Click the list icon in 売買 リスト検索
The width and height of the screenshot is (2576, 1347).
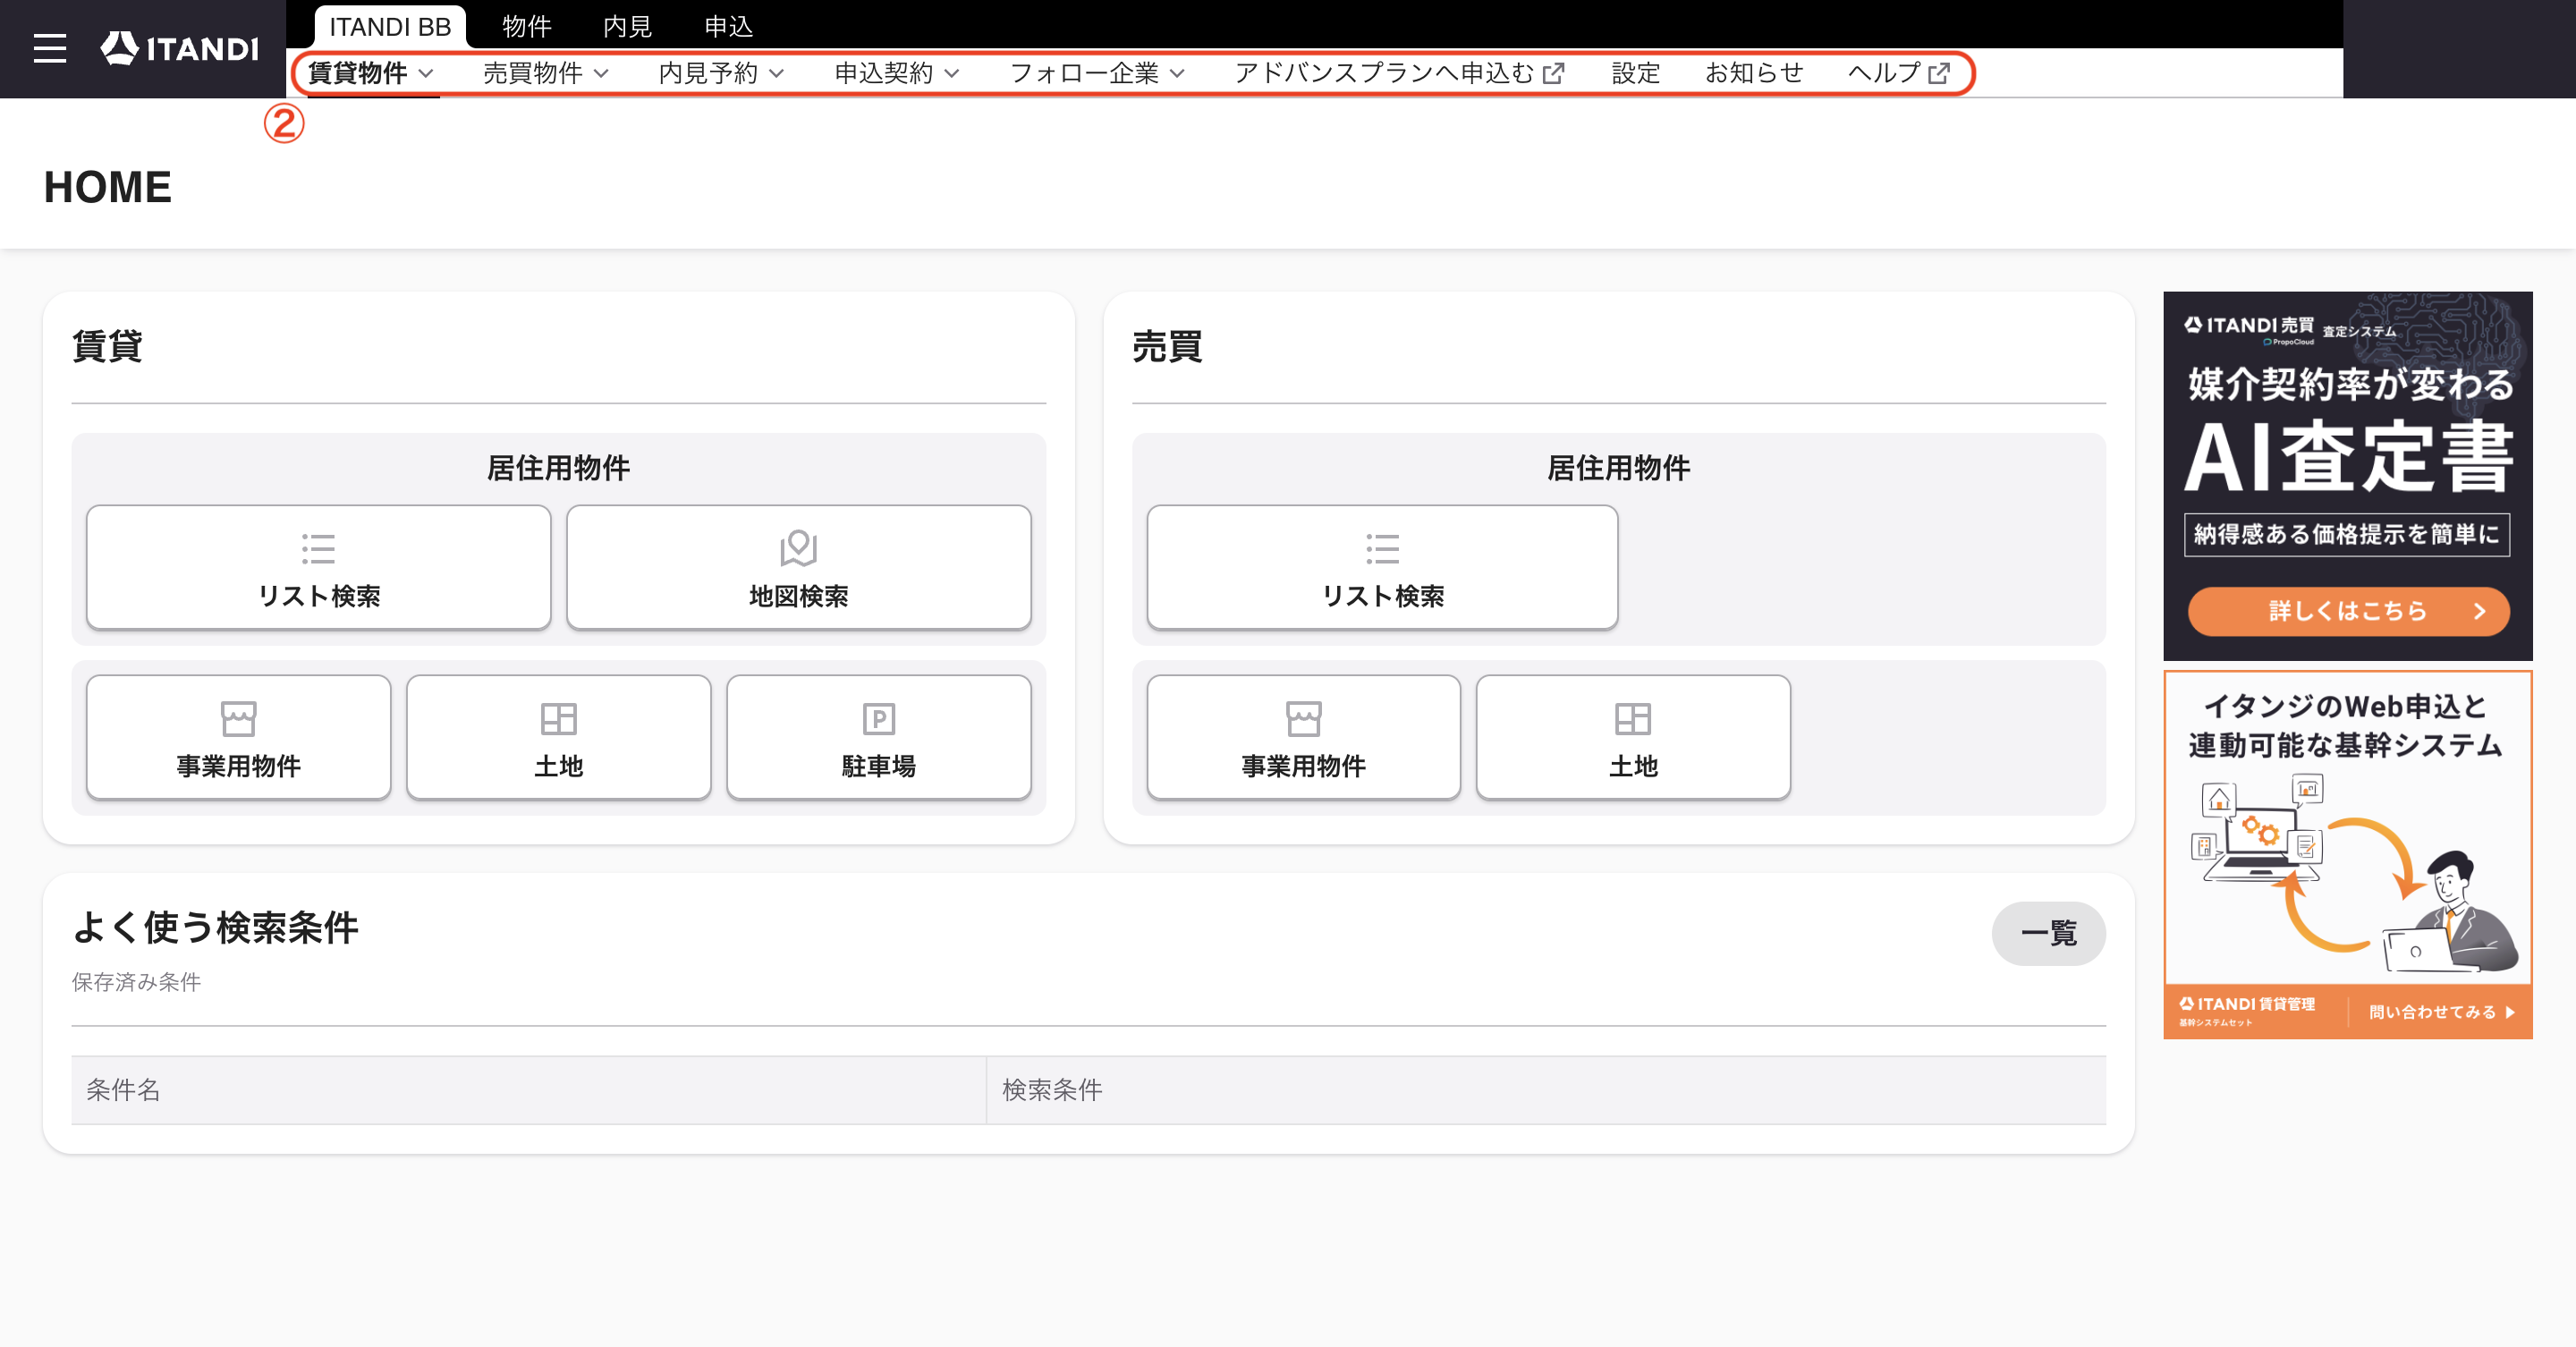1383,549
